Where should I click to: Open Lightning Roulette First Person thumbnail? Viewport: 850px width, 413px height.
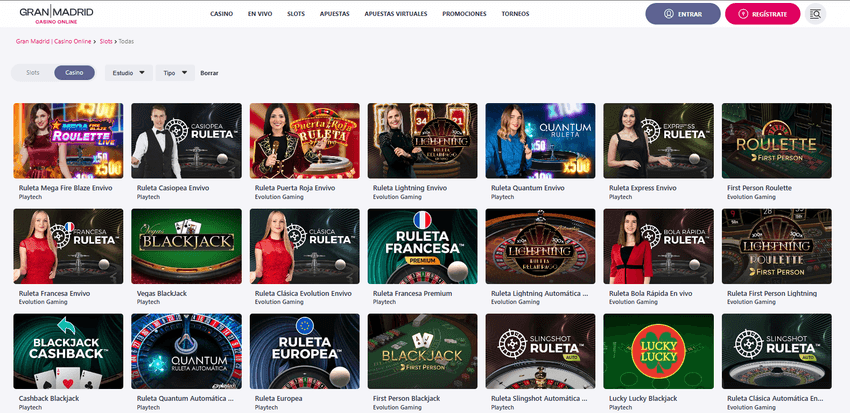pos(777,246)
